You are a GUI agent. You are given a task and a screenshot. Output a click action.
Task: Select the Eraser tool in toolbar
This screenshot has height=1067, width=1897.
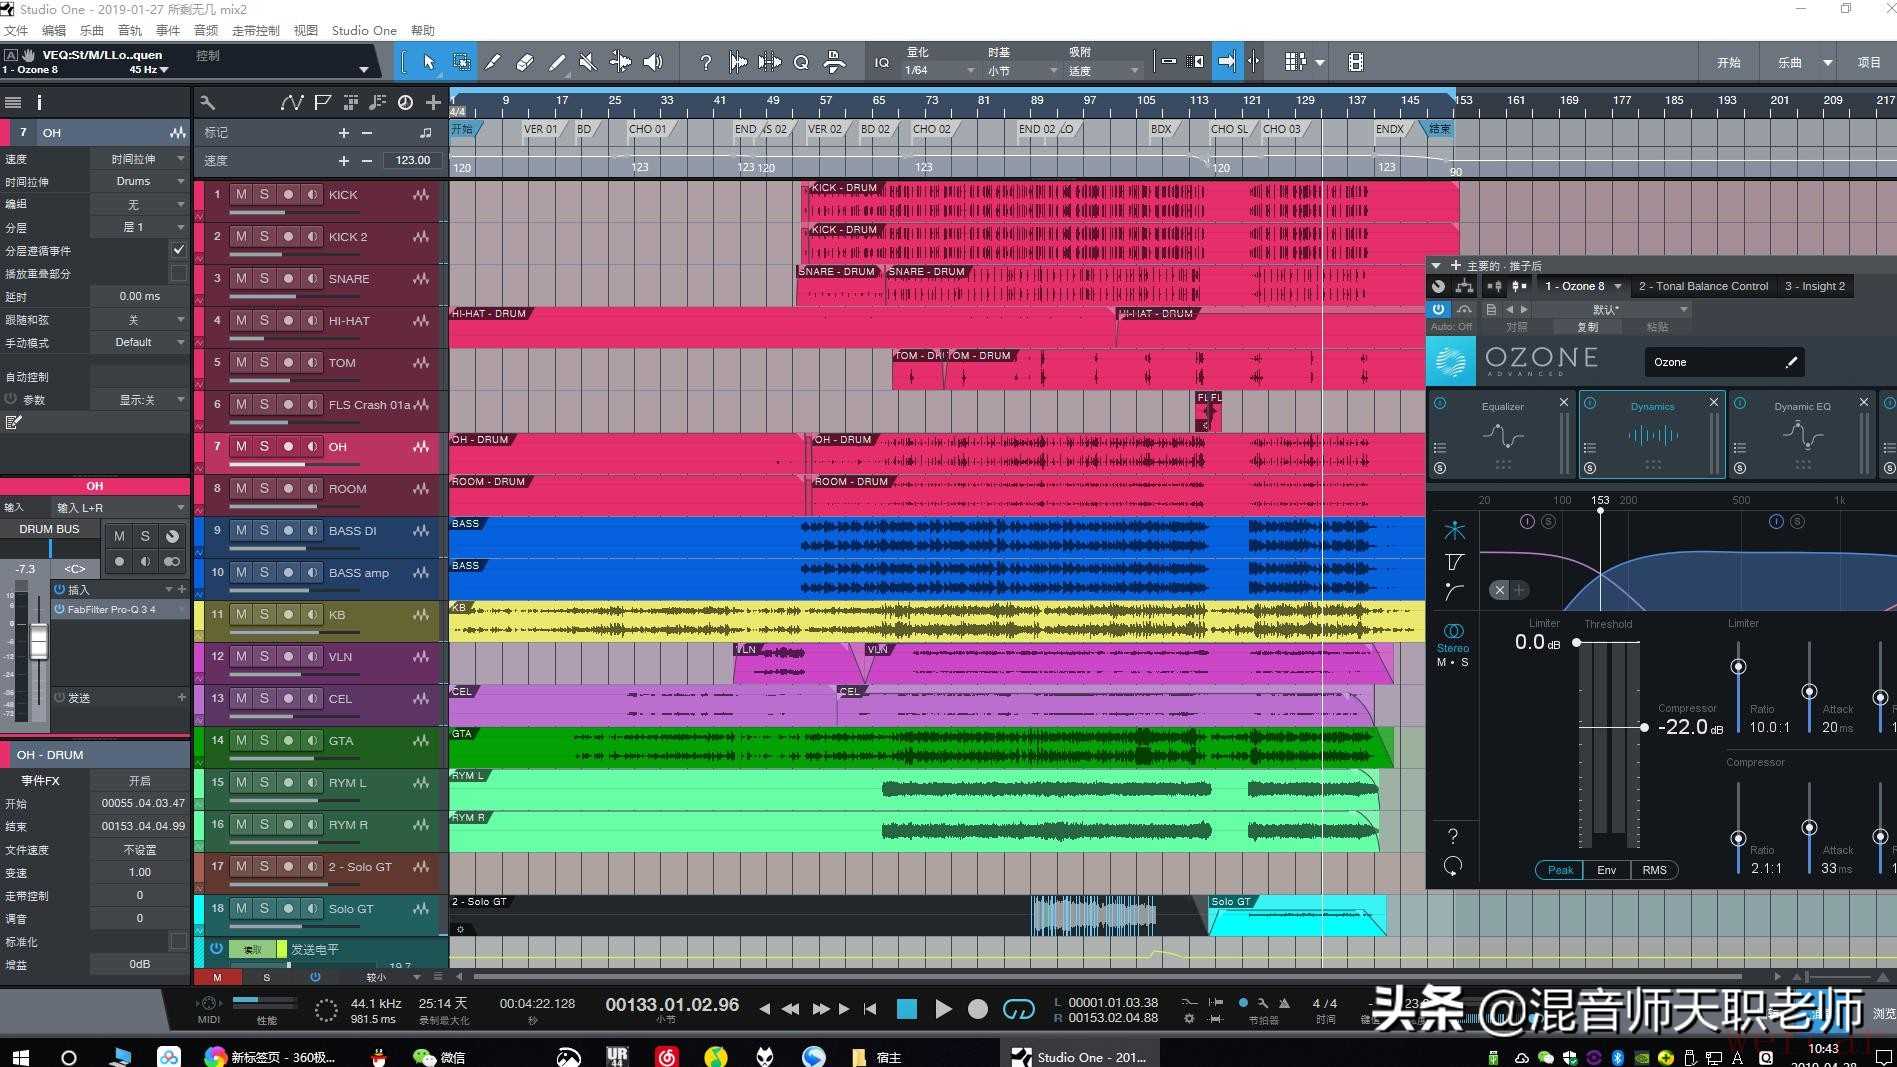525,62
